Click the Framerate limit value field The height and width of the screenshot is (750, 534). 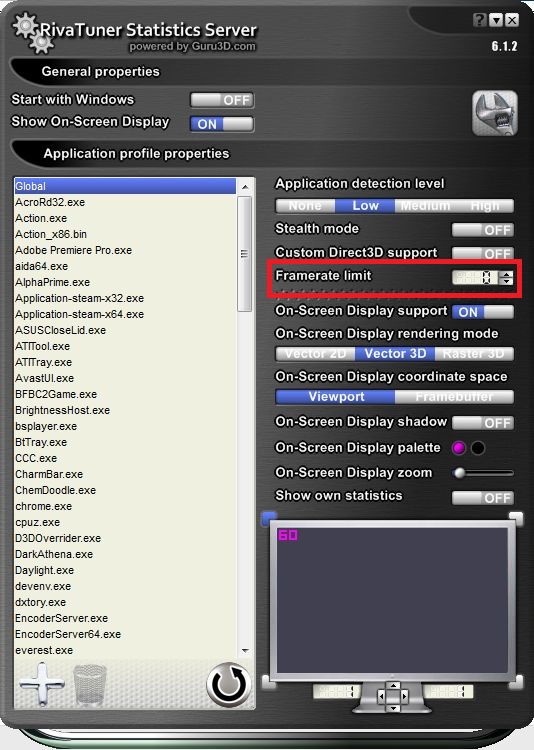pyautogui.click(x=475, y=277)
